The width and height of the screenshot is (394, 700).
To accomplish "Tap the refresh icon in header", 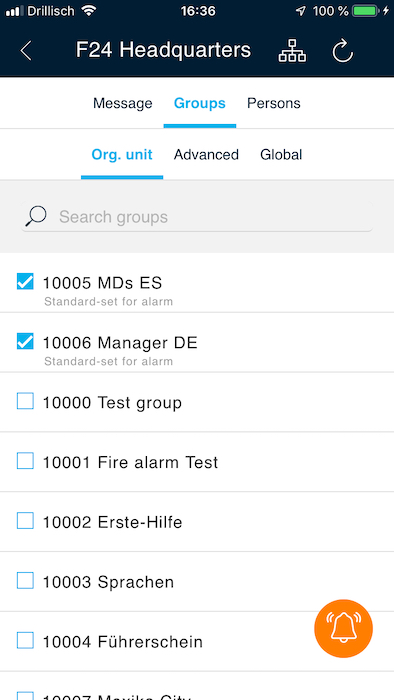I will [343, 50].
